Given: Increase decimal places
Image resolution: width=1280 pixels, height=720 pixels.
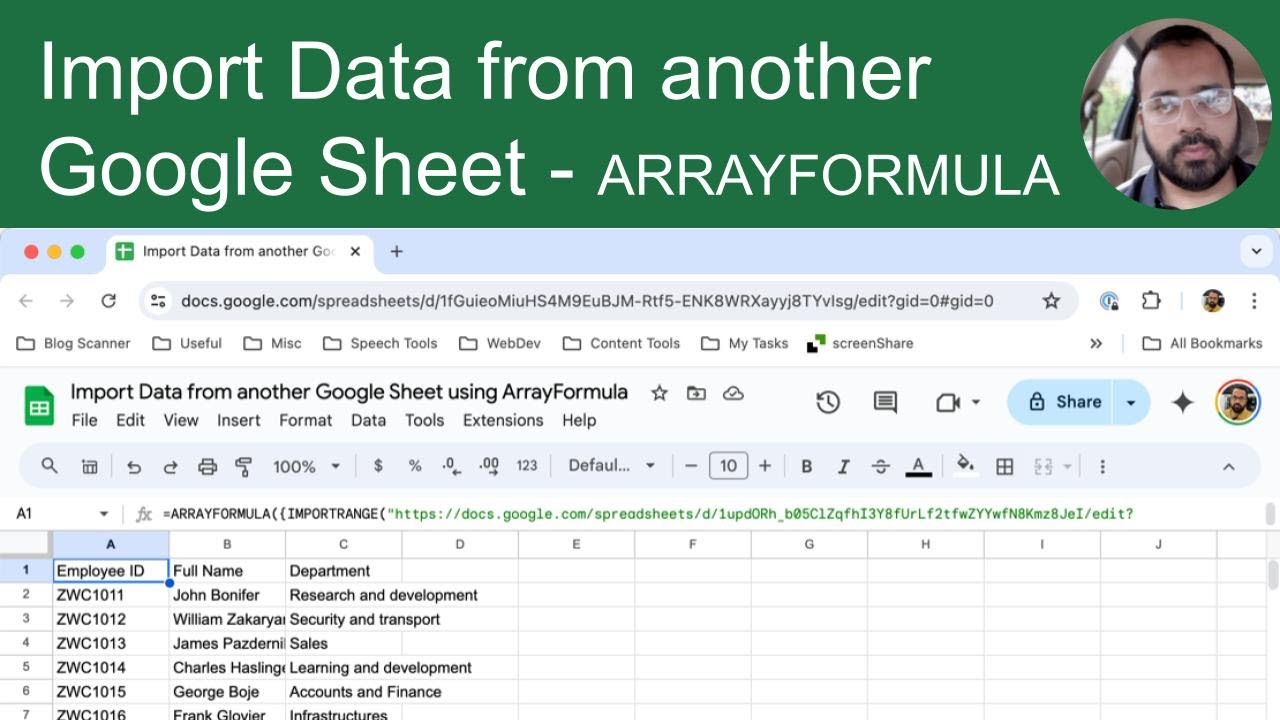Looking at the screenshot, I should [x=489, y=466].
